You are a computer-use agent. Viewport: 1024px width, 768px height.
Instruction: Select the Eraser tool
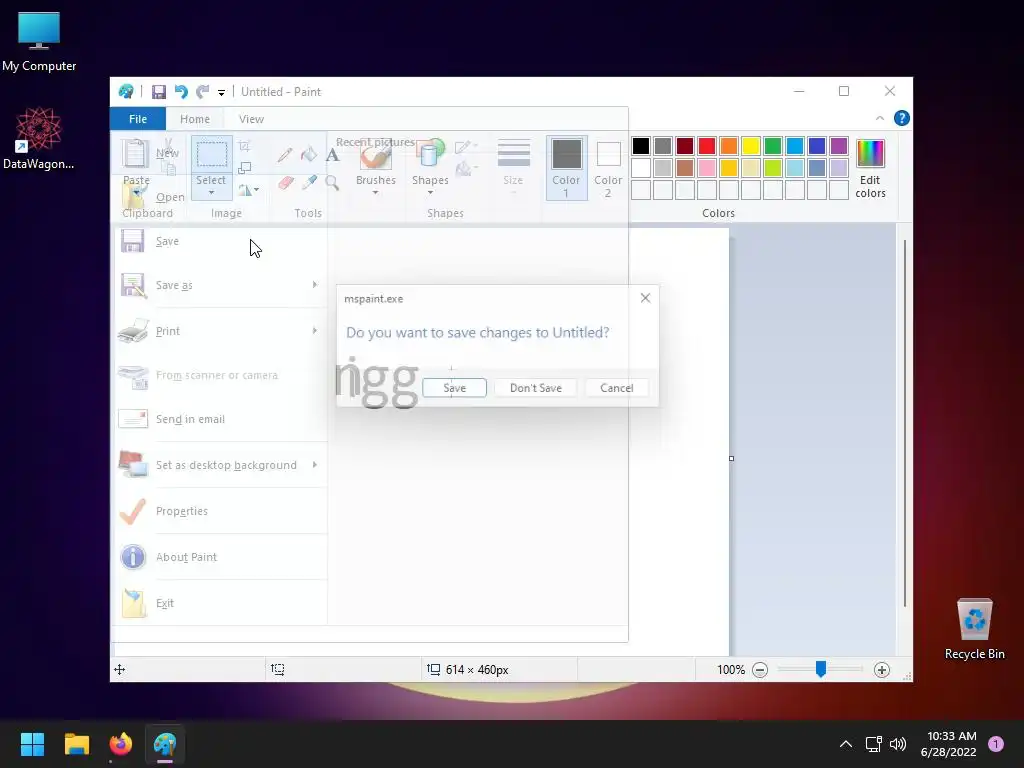(285, 182)
